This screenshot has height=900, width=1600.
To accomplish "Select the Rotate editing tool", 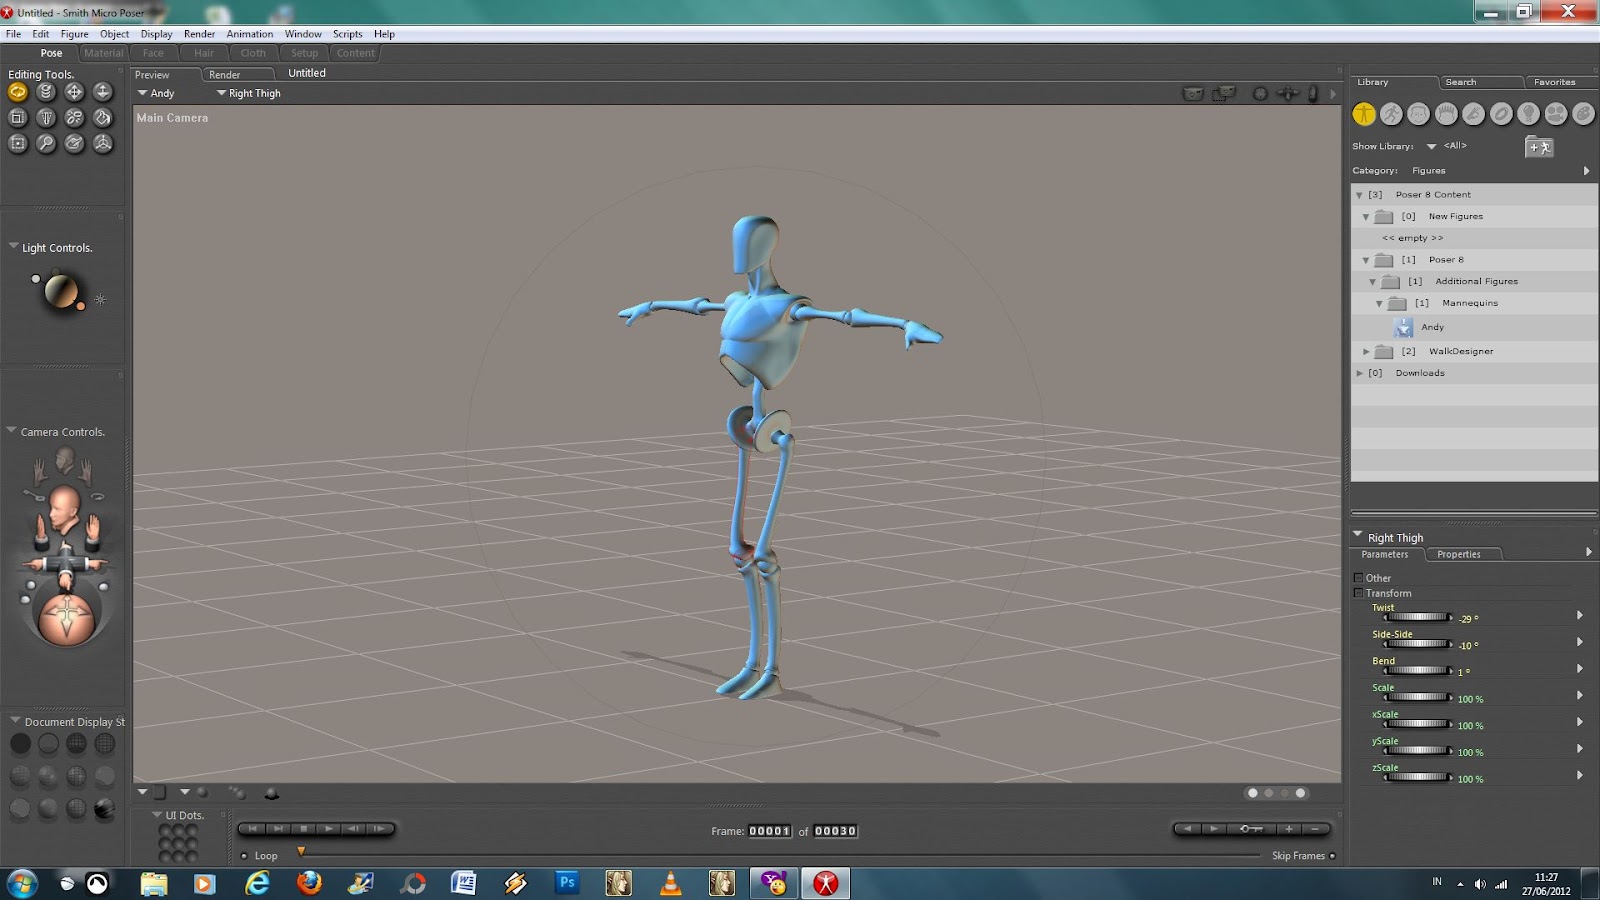I will point(18,92).
